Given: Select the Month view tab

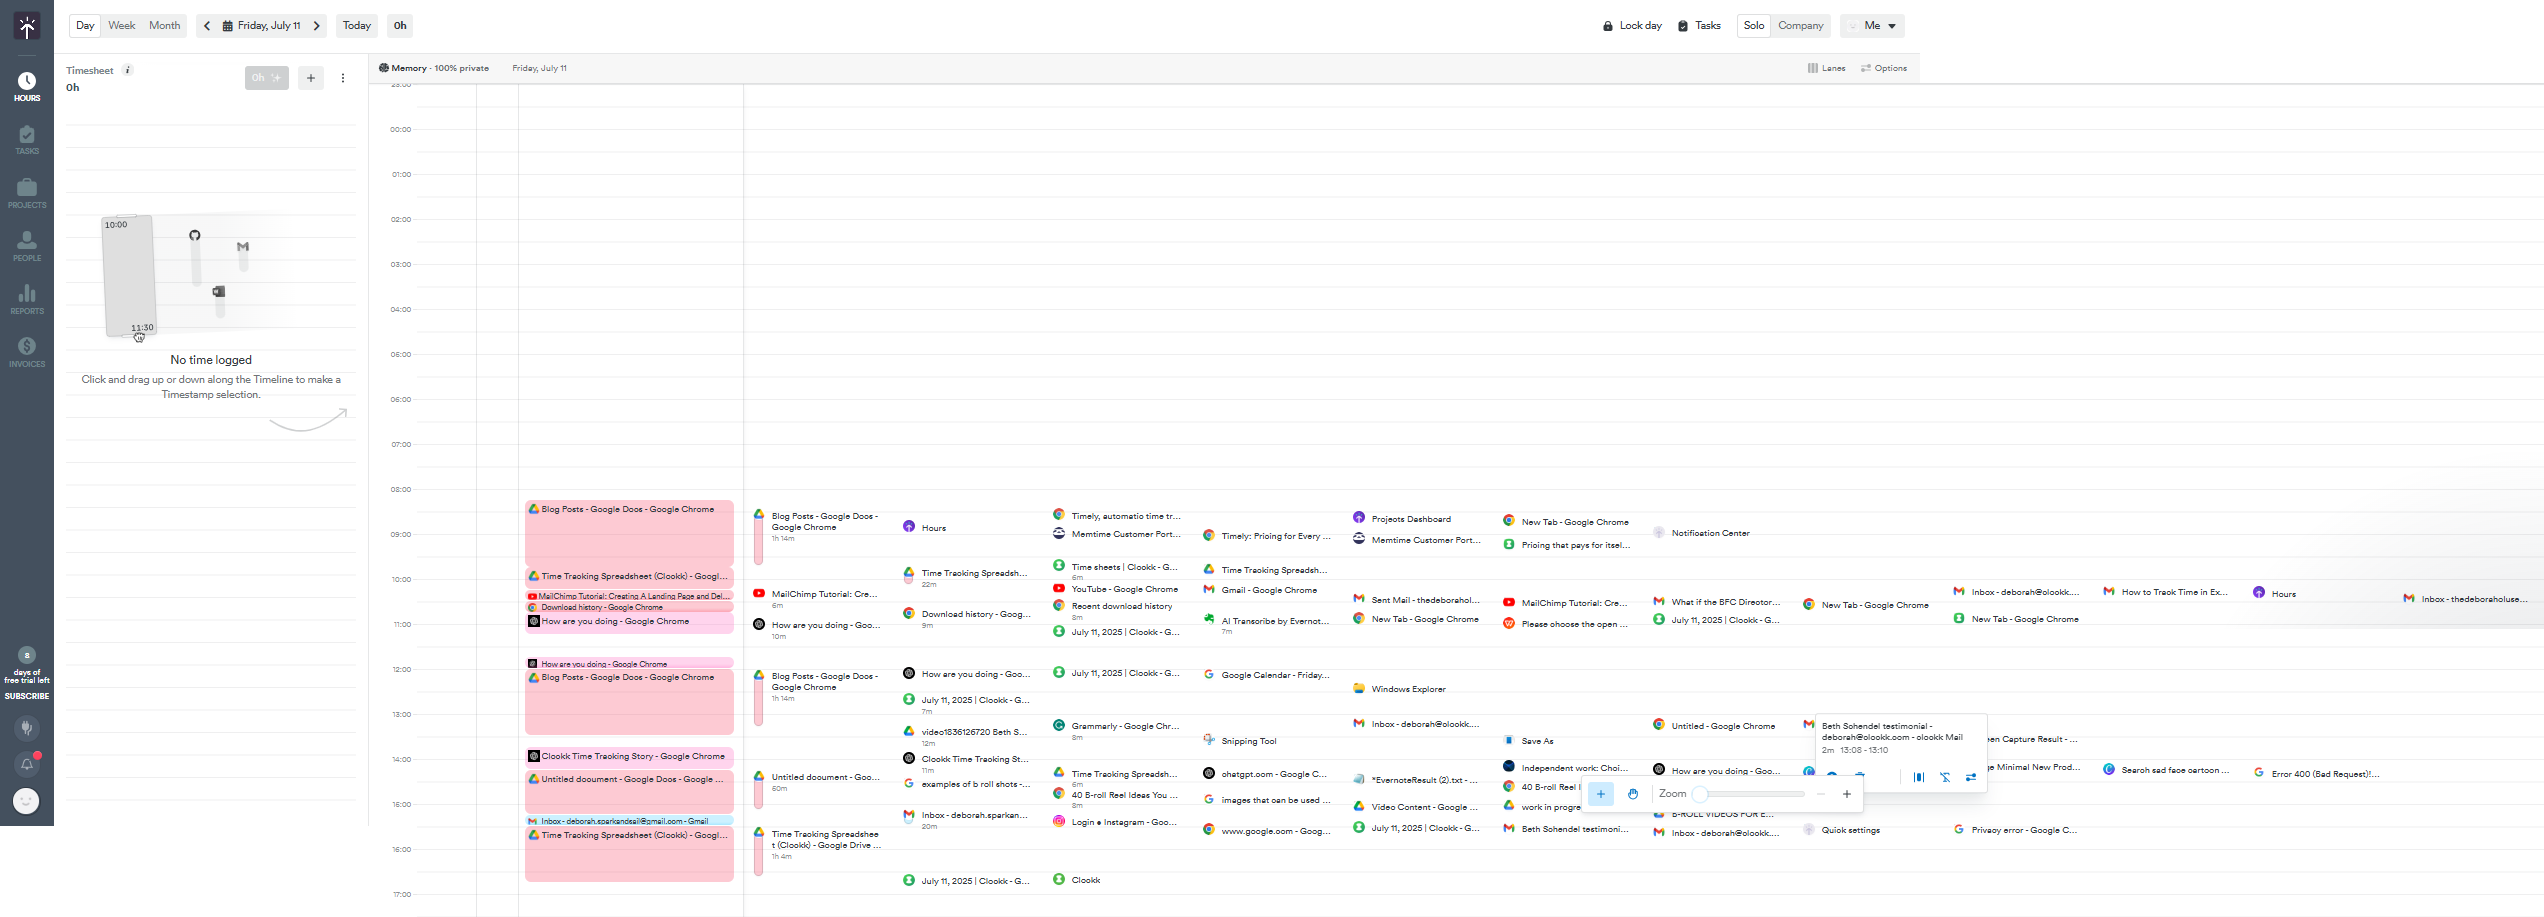Looking at the screenshot, I should 165,26.
